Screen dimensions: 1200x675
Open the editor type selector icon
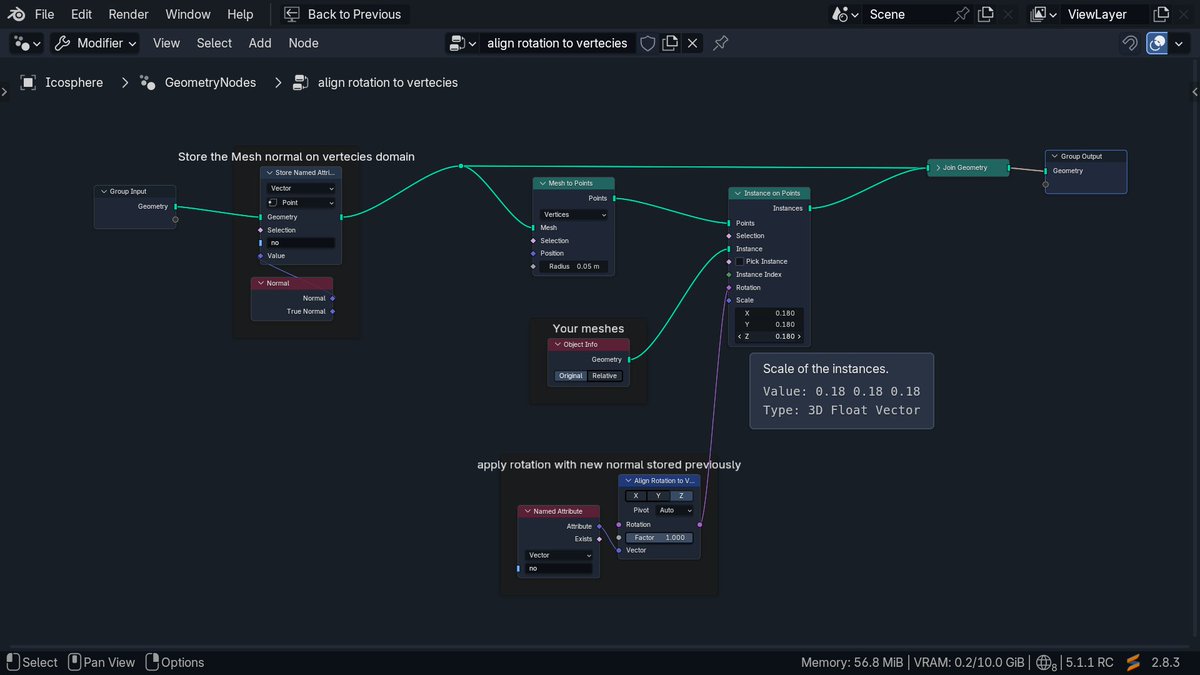coord(26,43)
